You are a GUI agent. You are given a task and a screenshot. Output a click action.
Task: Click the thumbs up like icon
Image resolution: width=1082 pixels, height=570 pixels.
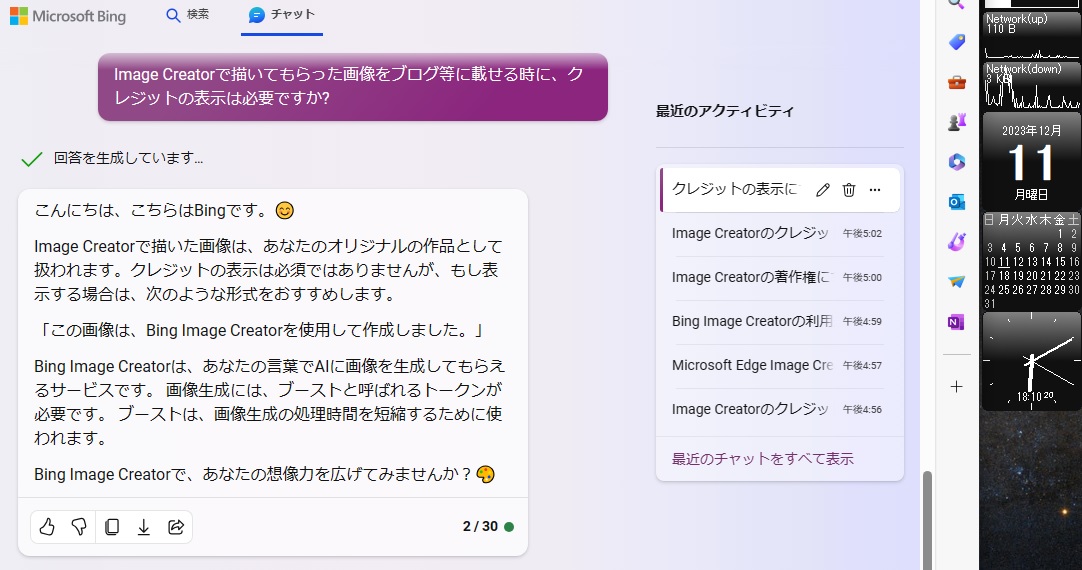click(47, 527)
